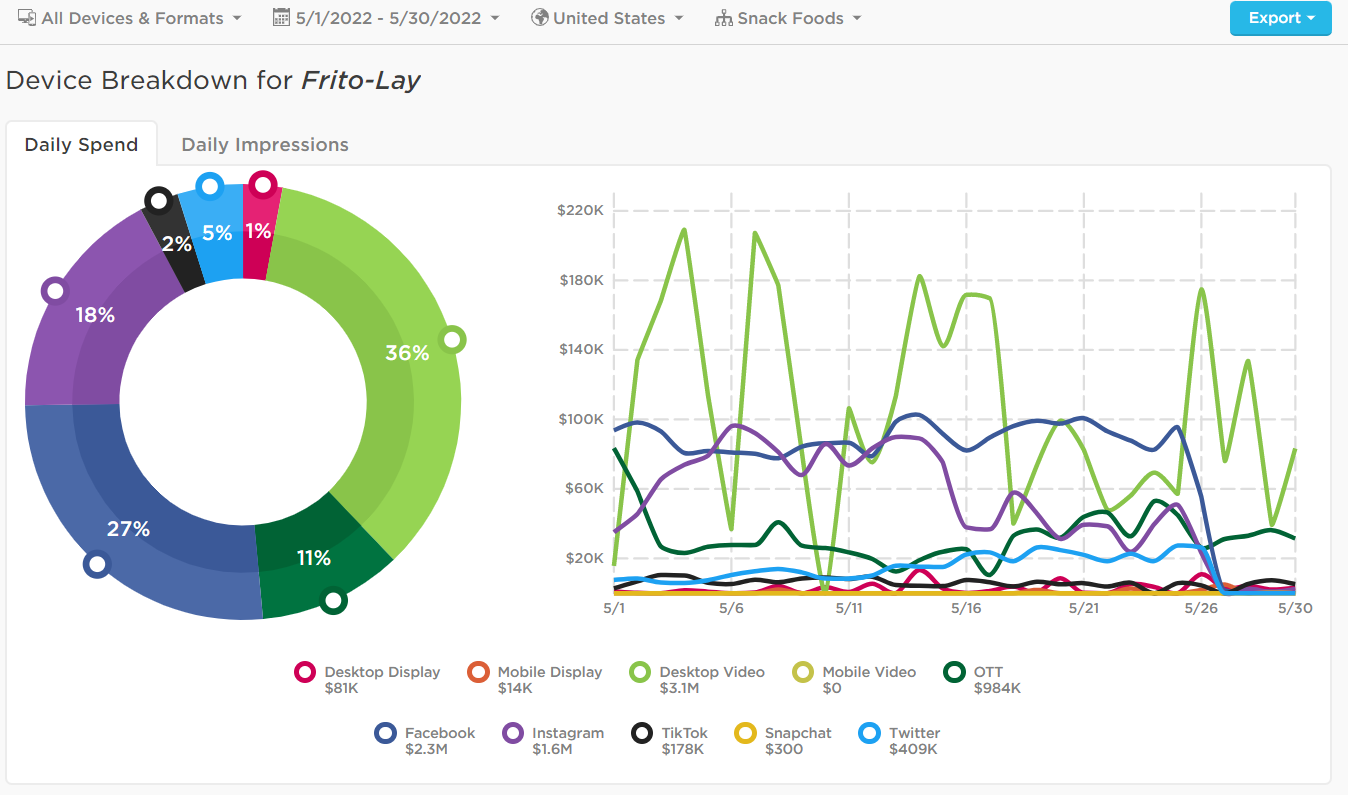1348x795 pixels.
Task: Click the 5% light blue donut segment
Action: click(217, 233)
